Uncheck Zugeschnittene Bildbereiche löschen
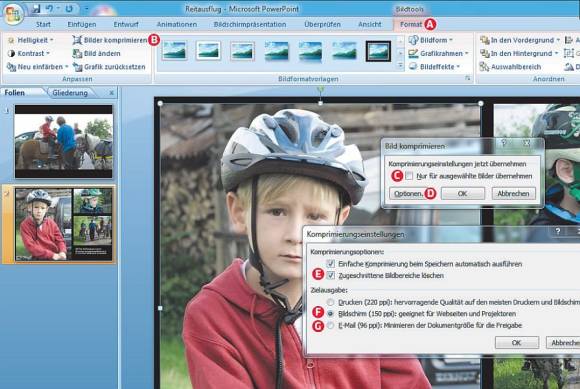 coord(331,275)
